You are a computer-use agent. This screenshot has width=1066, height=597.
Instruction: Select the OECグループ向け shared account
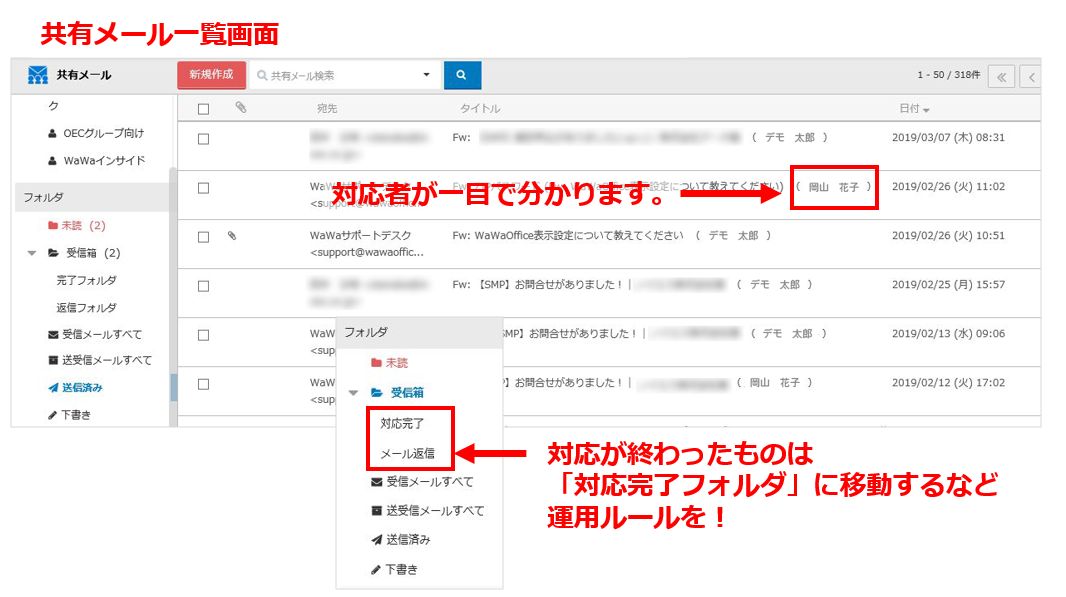103,133
